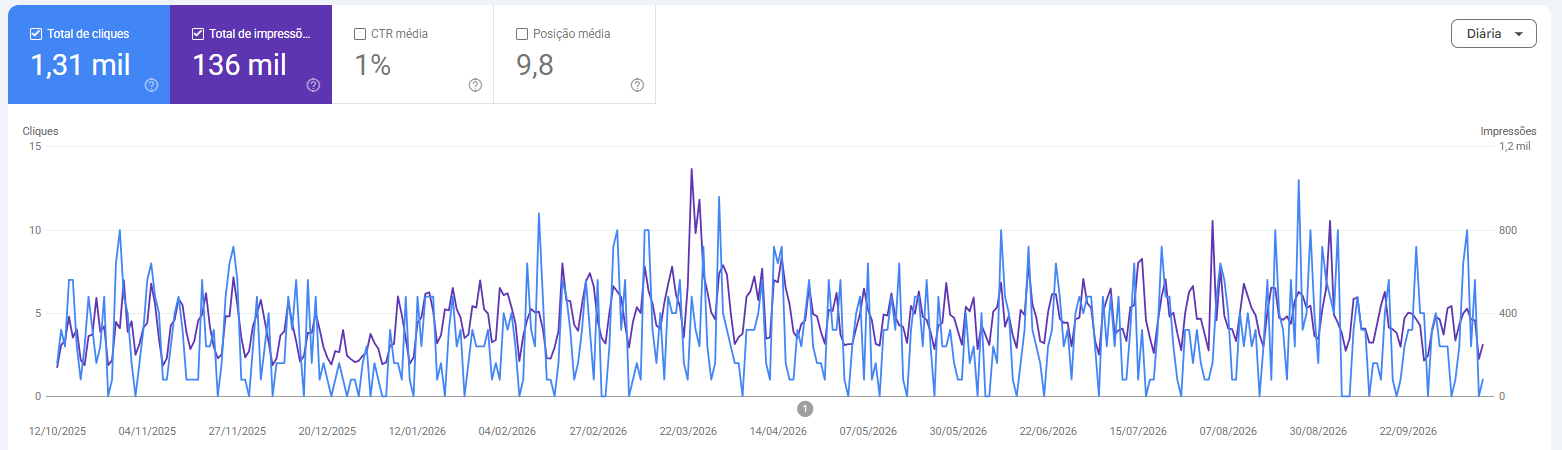Screen dimensions: 1562x450
Task: Click the Impressões axis label
Action: (x=1508, y=131)
